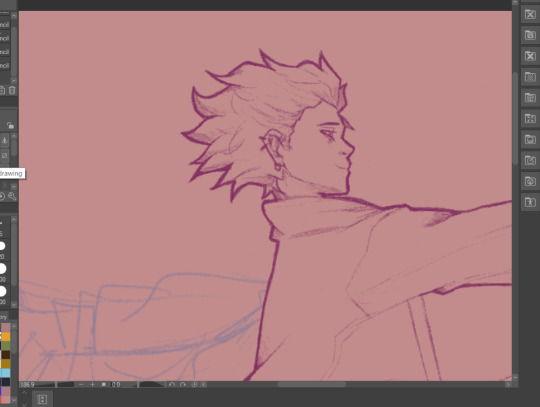Click the right arrow of the horizontal scrollbar
This screenshot has width=540, height=407.
[x=508, y=384]
